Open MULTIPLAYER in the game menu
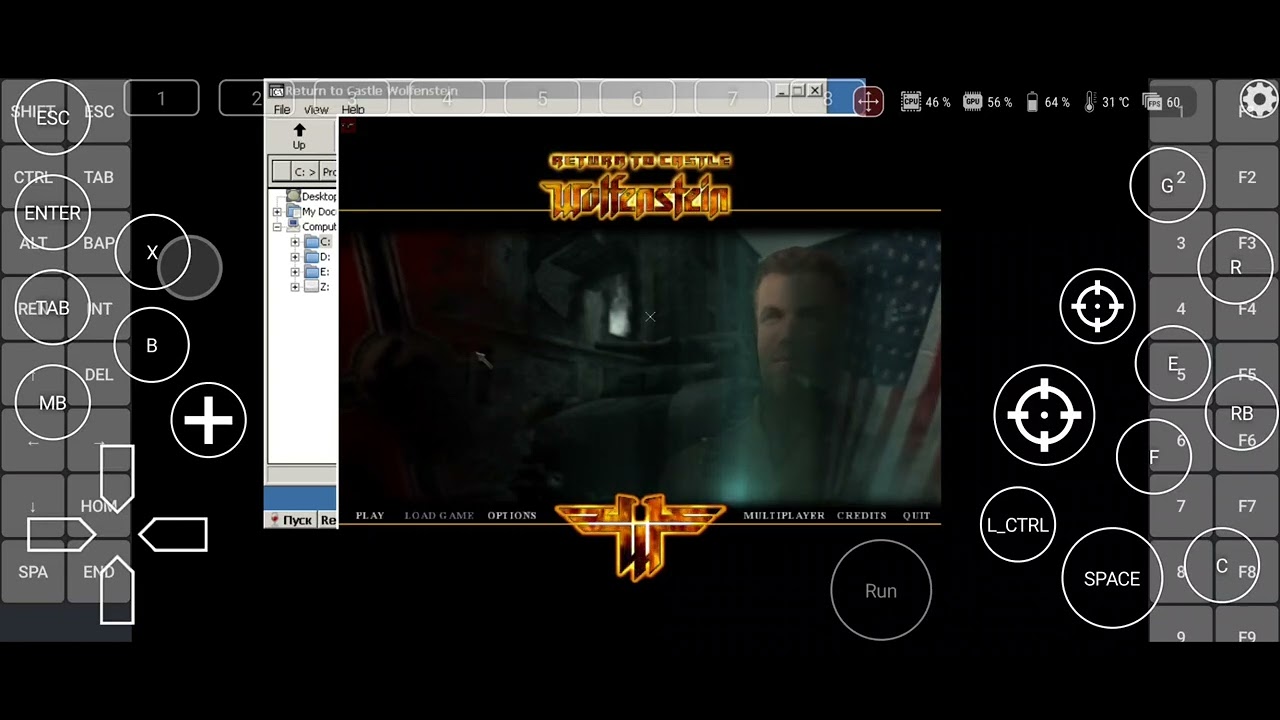1280x720 pixels. click(784, 515)
